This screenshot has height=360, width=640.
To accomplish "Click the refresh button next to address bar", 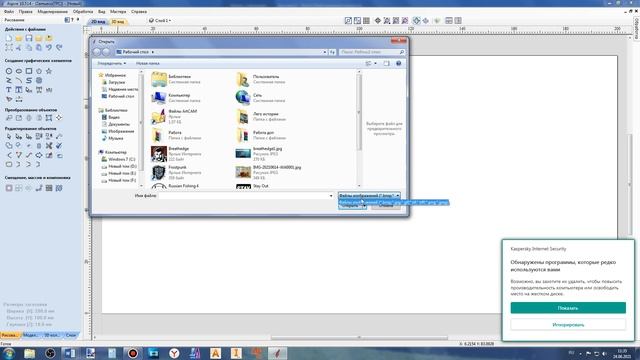I will pyautogui.click(x=333, y=52).
